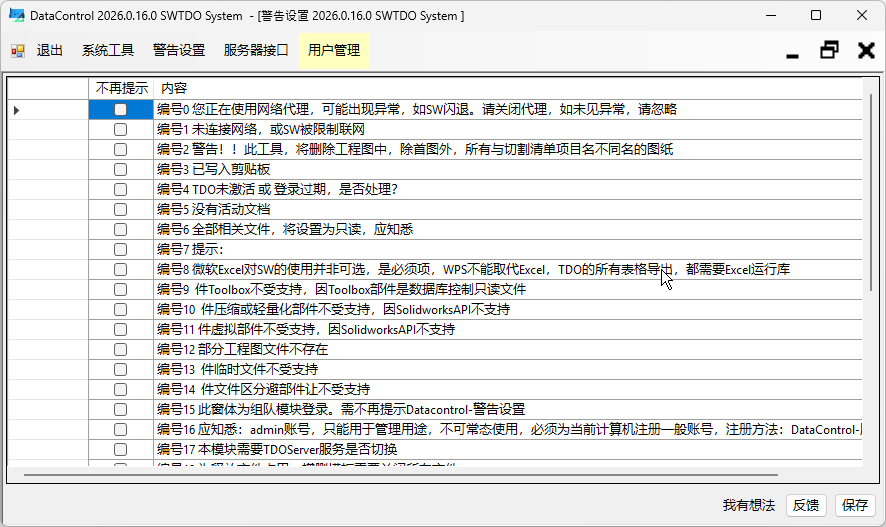The width and height of the screenshot is (886, 527).
Task: Close the inner 警告设置 child window
Action: coord(866,51)
